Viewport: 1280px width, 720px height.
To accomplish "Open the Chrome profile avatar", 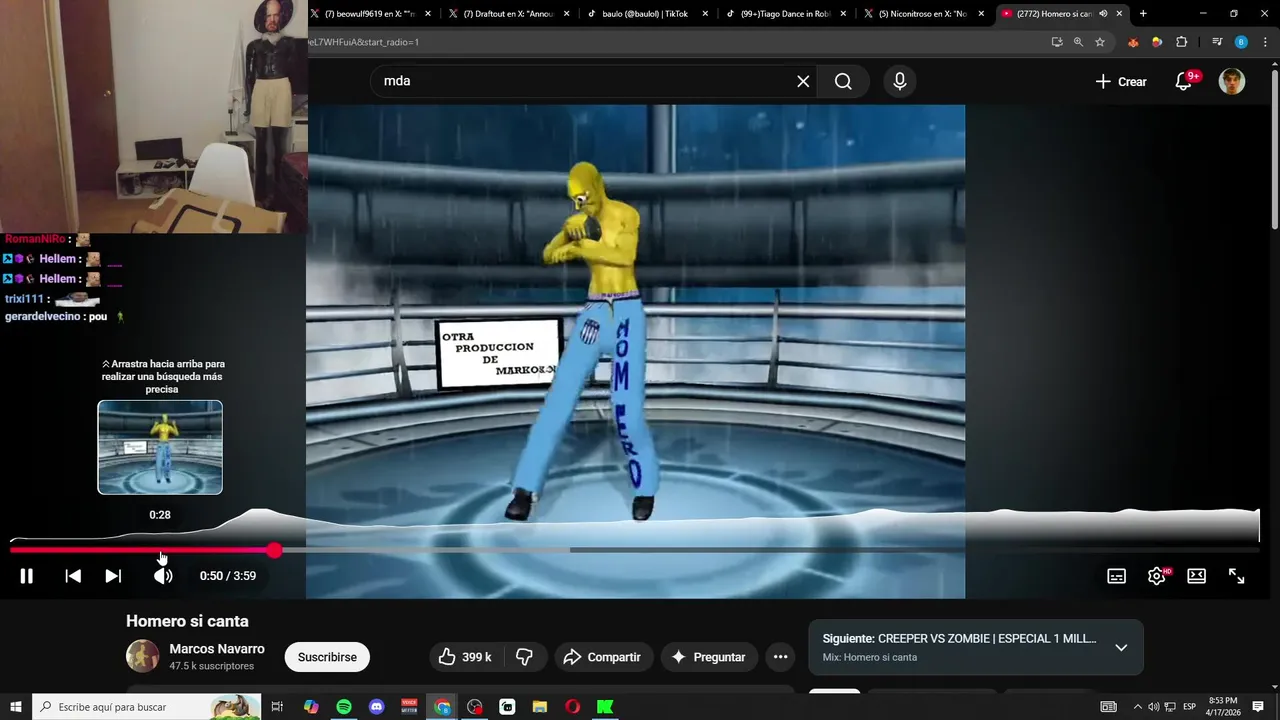I will tap(1241, 42).
